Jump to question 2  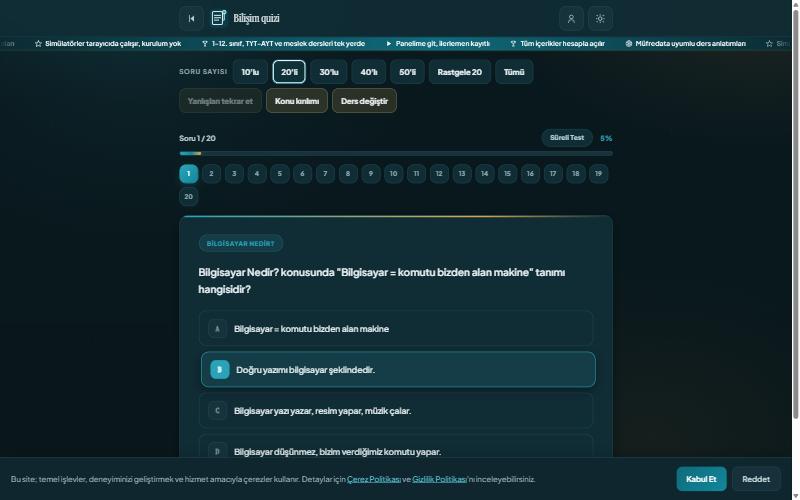click(x=211, y=173)
